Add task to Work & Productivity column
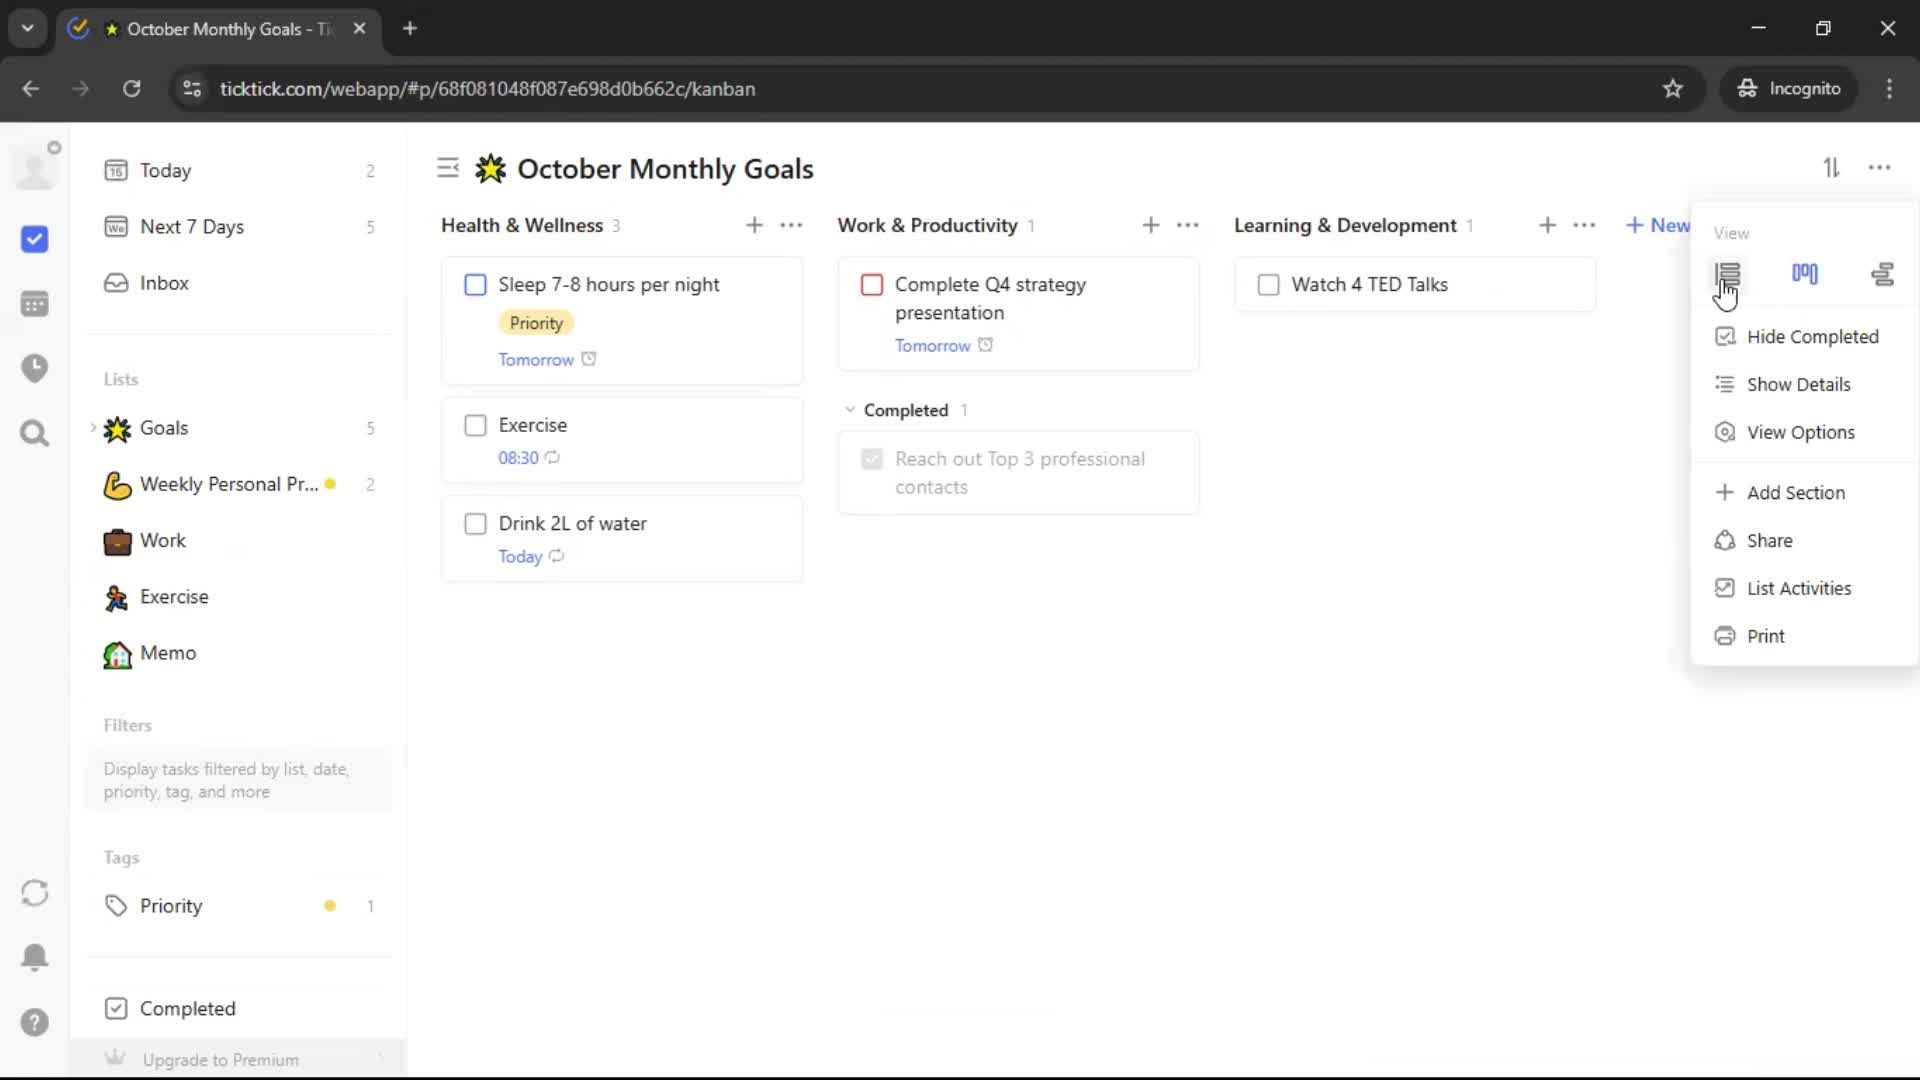The height and width of the screenshot is (1080, 1920). (1150, 226)
